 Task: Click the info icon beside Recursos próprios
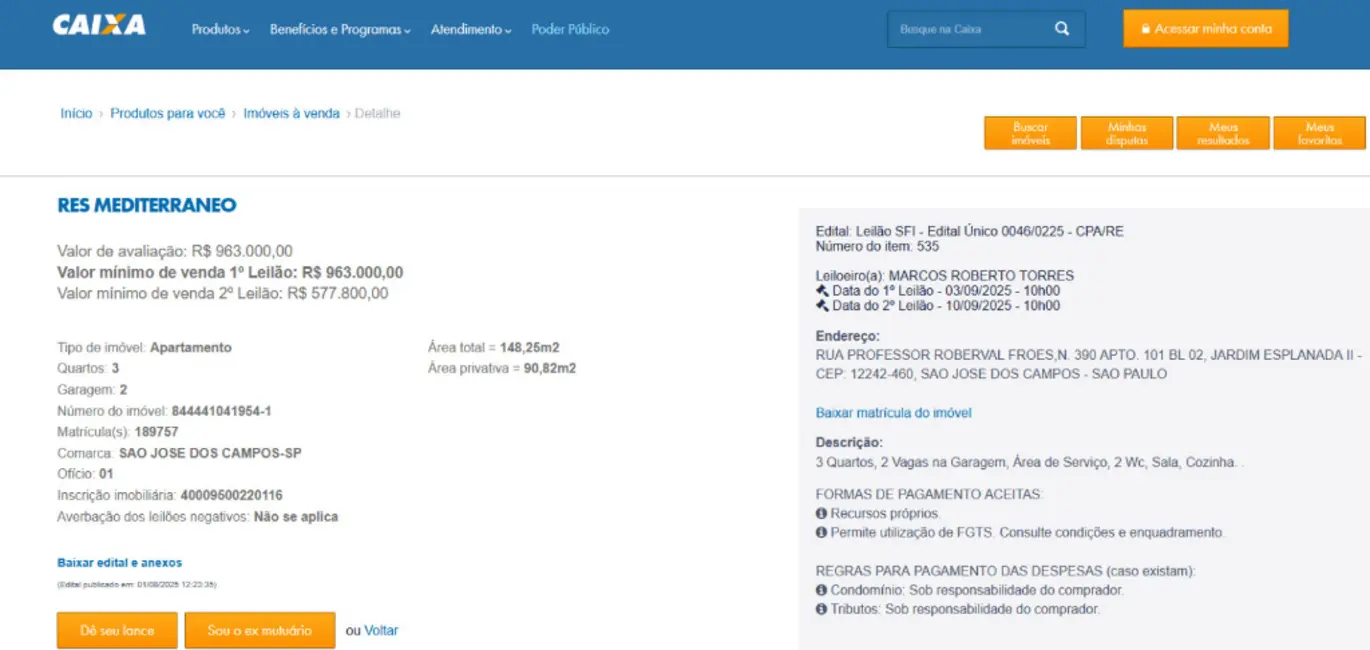click(x=822, y=514)
